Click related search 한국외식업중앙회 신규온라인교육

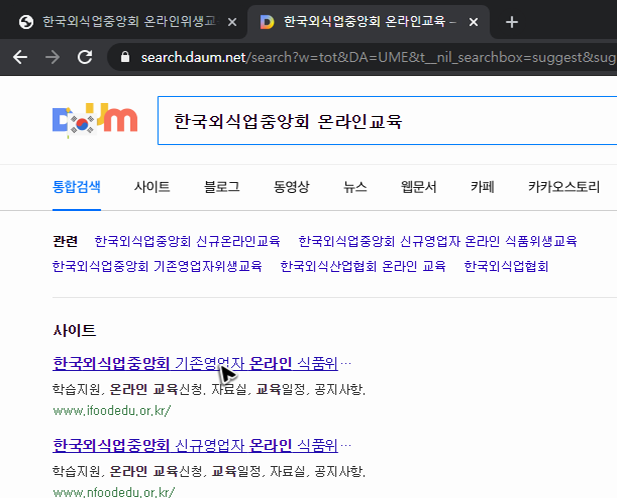(x=187, y=241)
